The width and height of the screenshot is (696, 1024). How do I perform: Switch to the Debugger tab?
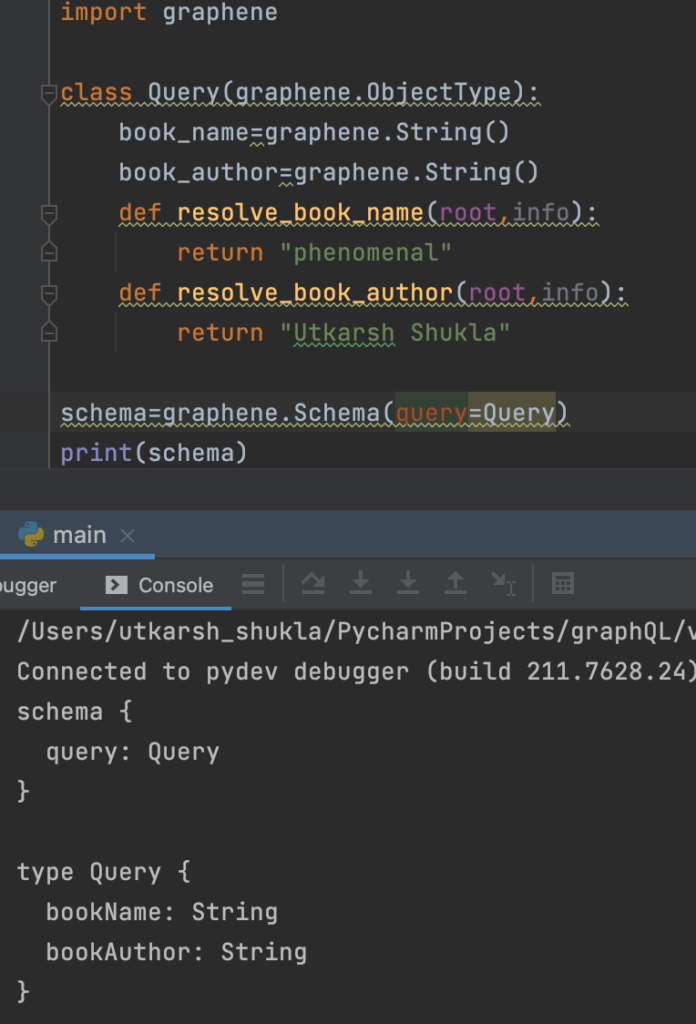(x=27, y=585)
